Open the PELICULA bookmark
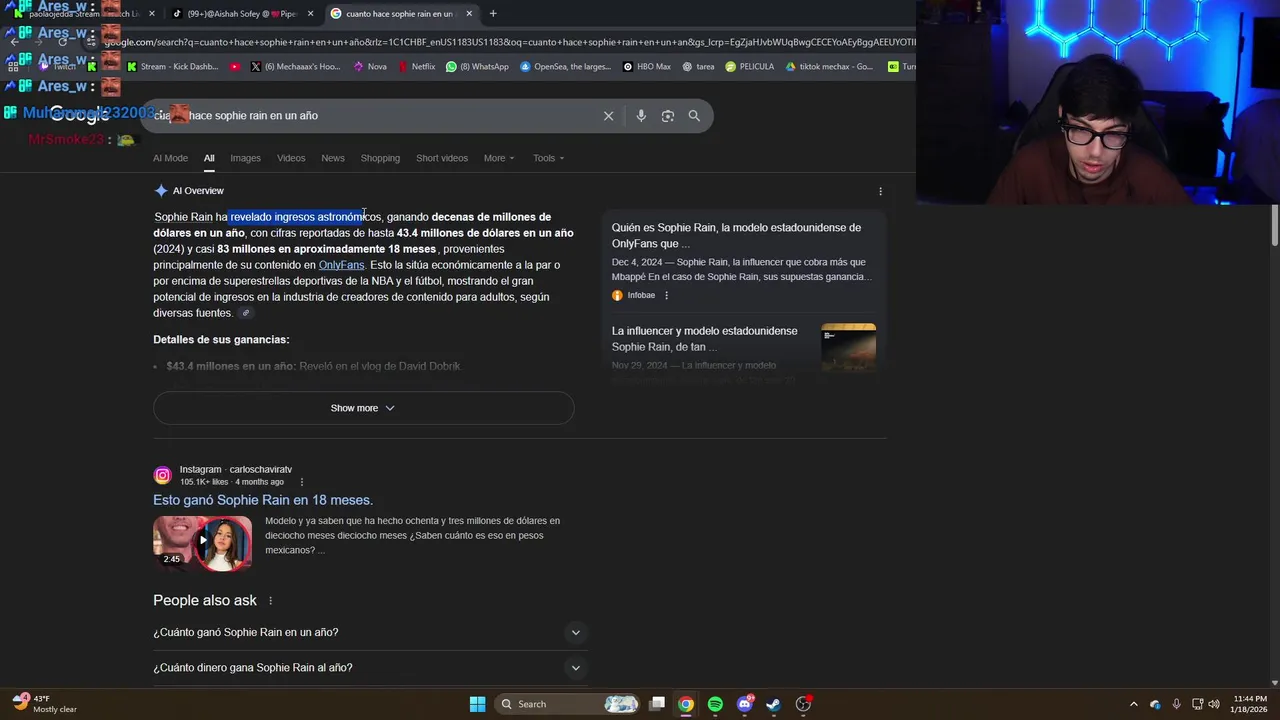Viewport: 1280px width, 720px height. click(750, 67)
